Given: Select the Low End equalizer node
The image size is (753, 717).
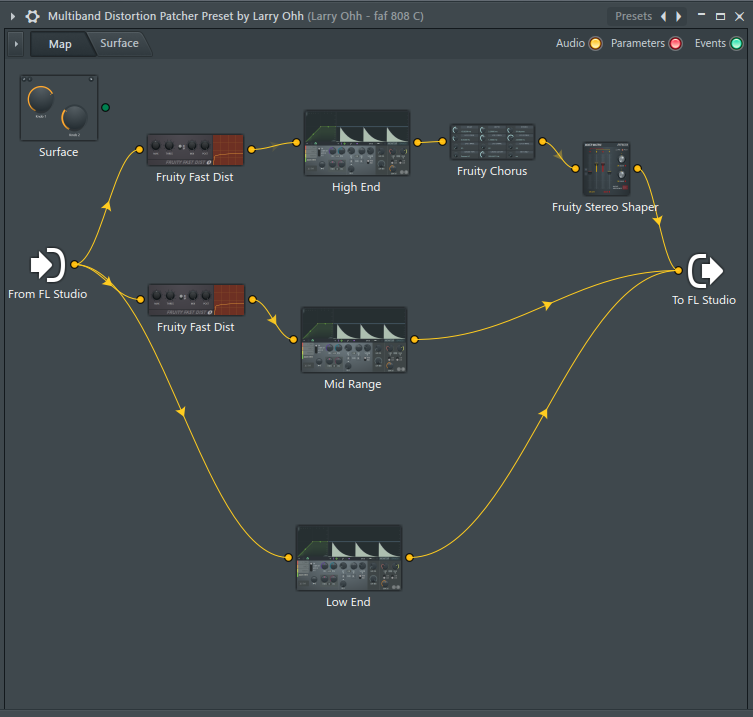Looking at the screenshot, I should point(349,557).
